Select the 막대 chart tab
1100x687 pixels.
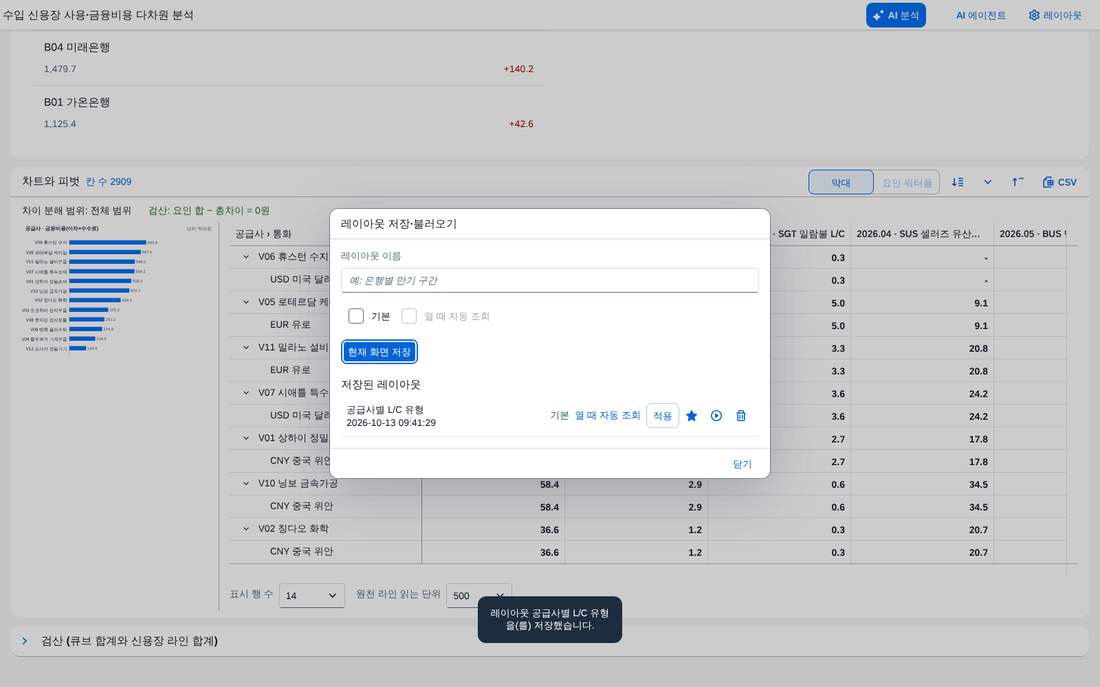point(840,182)
